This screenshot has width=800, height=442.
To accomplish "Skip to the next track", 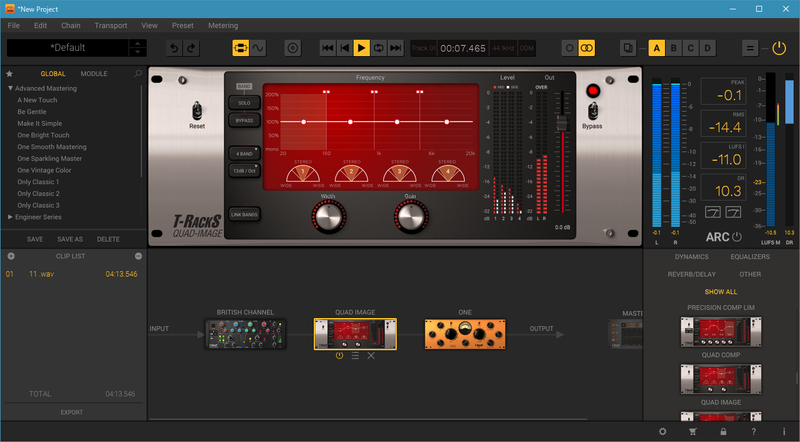I will pyautogui.click(x=395, y=48).
